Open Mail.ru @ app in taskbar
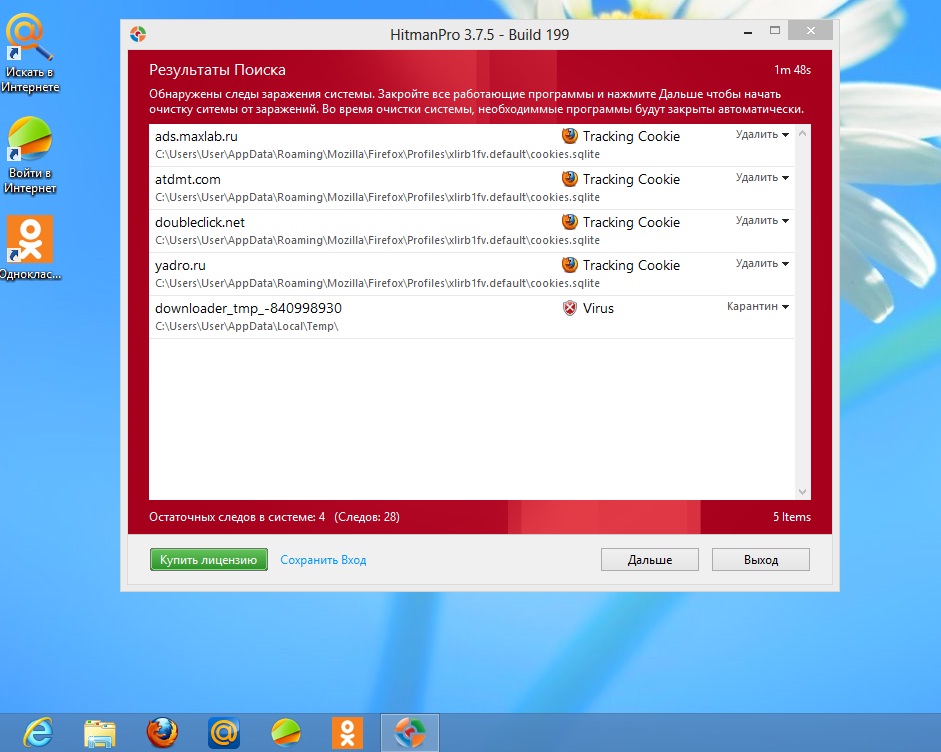The image size is (941, 752). [x=224, y=733]
